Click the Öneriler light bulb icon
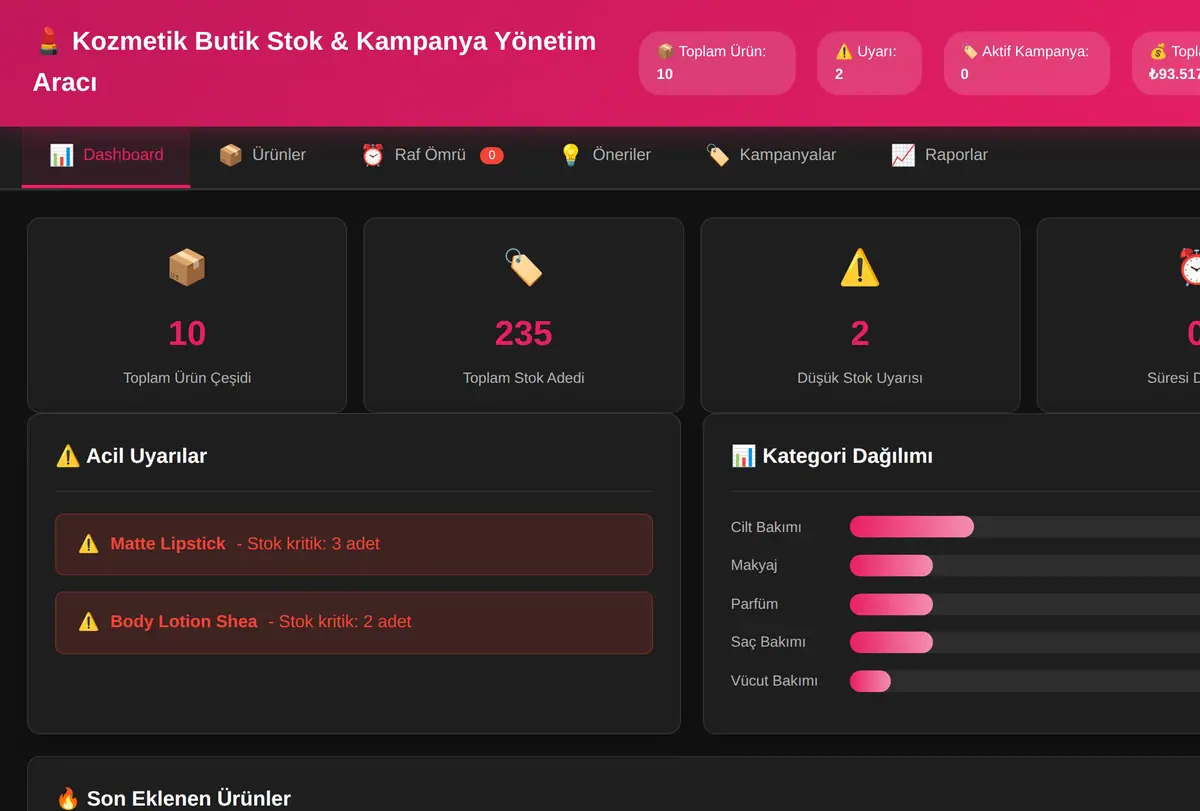The height and width of the screenshot is (811, 1200). (x=571, y=155)
